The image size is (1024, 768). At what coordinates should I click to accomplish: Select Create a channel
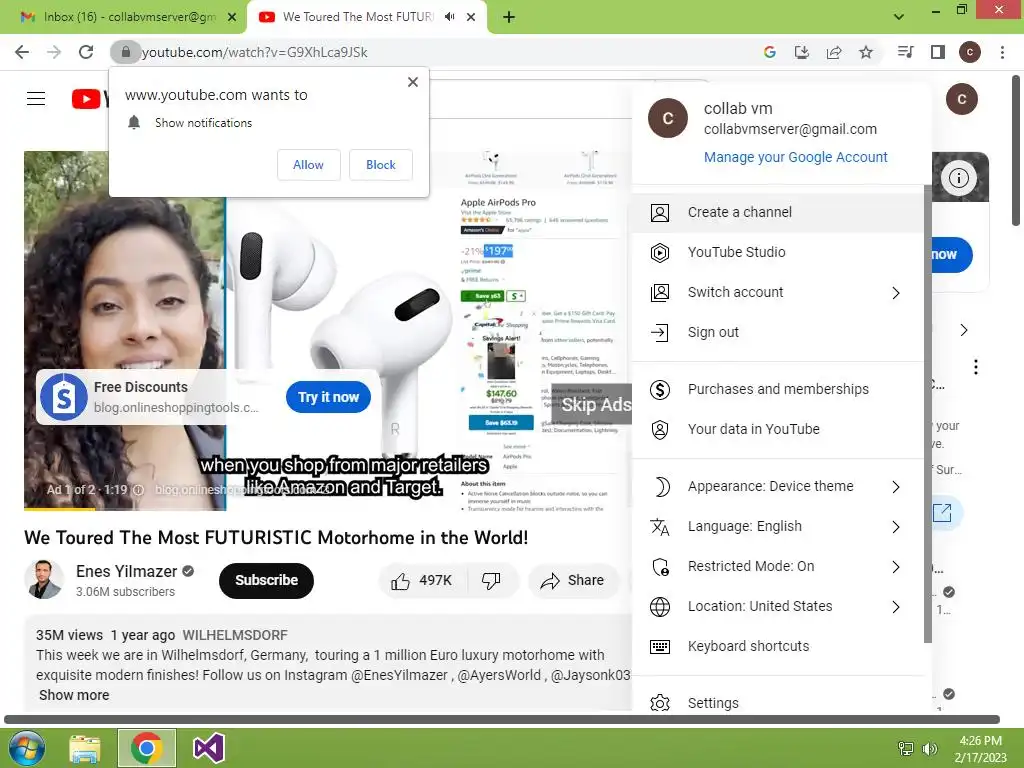pyautogui.click(x=778, y=212)
